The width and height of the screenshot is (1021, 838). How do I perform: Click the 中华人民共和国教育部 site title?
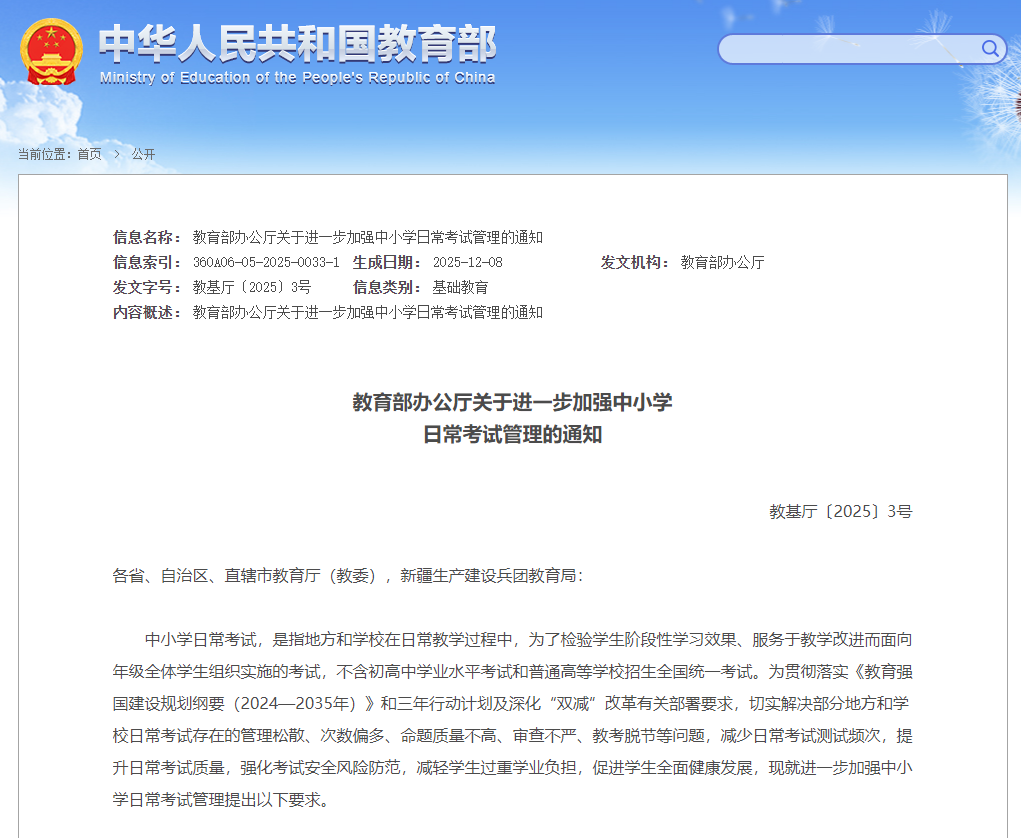tap(297, 43)
